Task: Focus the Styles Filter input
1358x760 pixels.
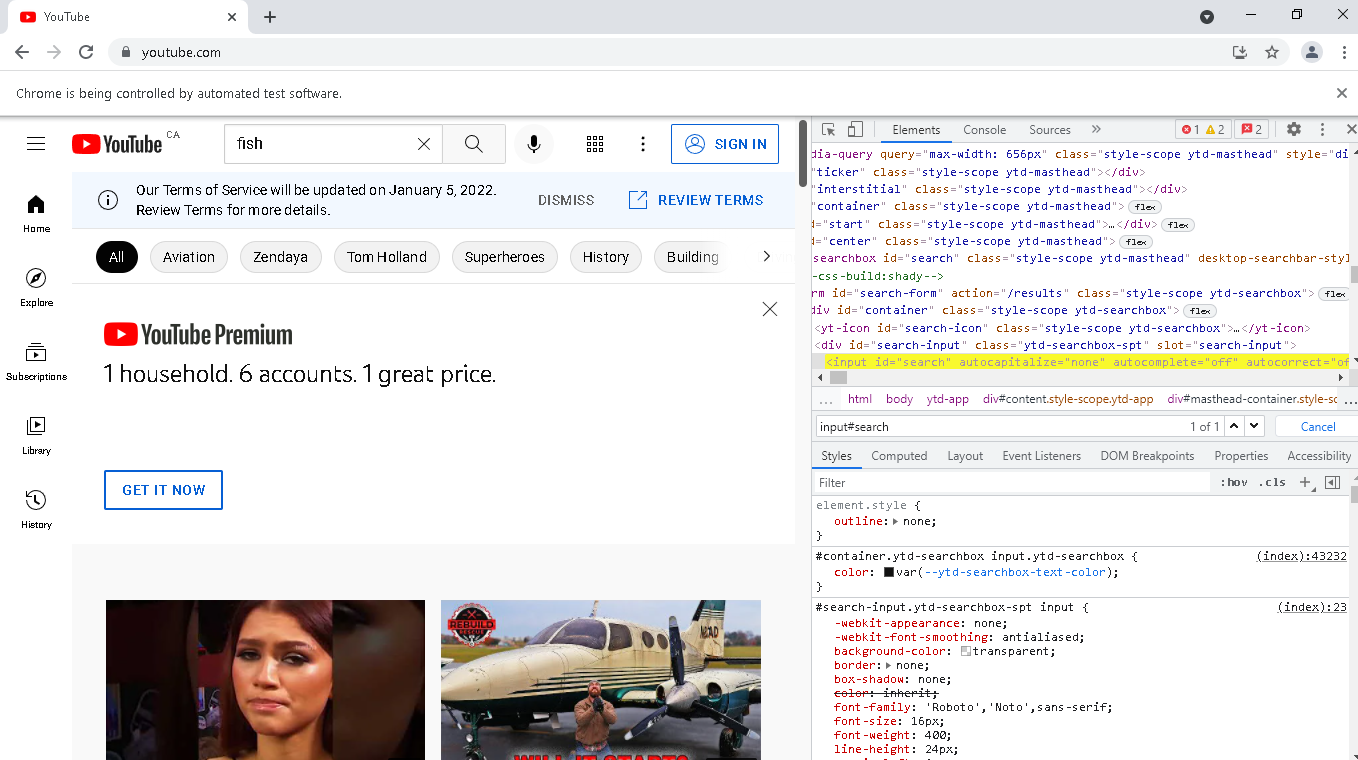Action: pos(1012,482)
